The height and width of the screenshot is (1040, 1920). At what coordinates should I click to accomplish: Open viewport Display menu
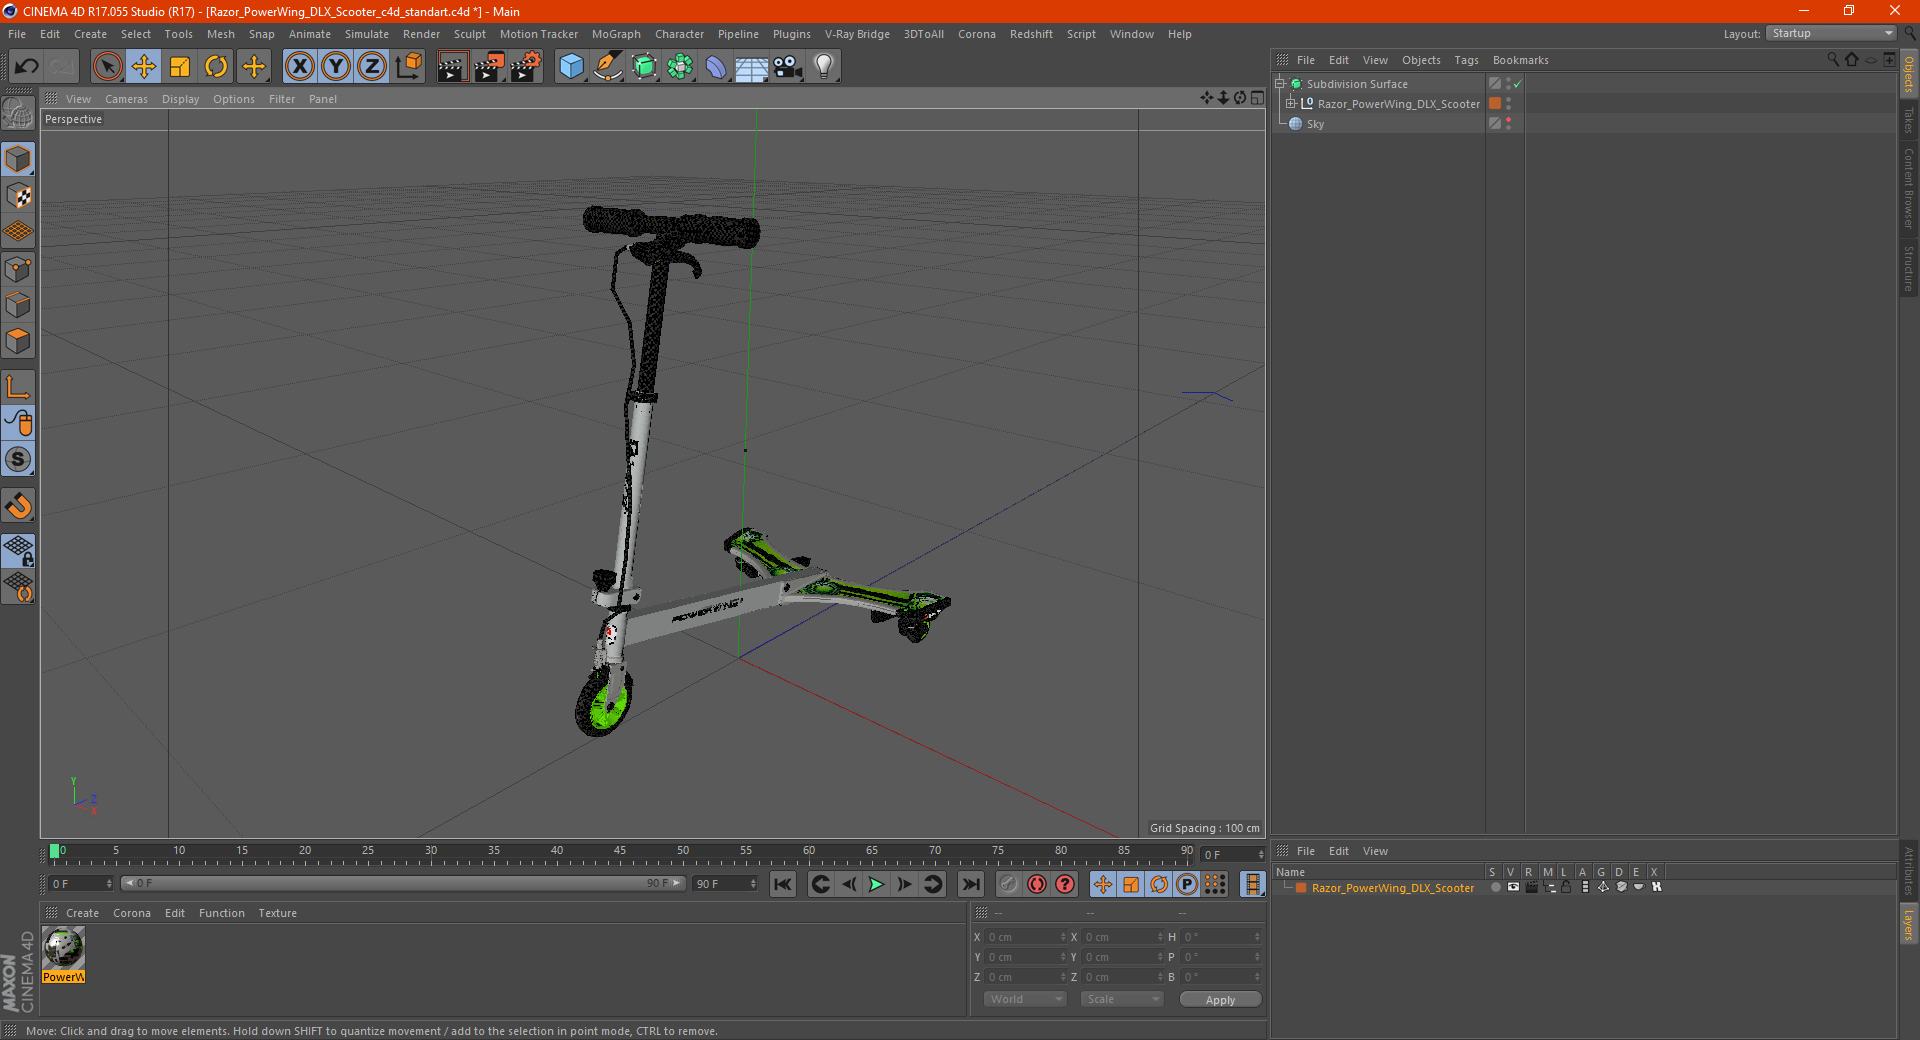(180, 99)
